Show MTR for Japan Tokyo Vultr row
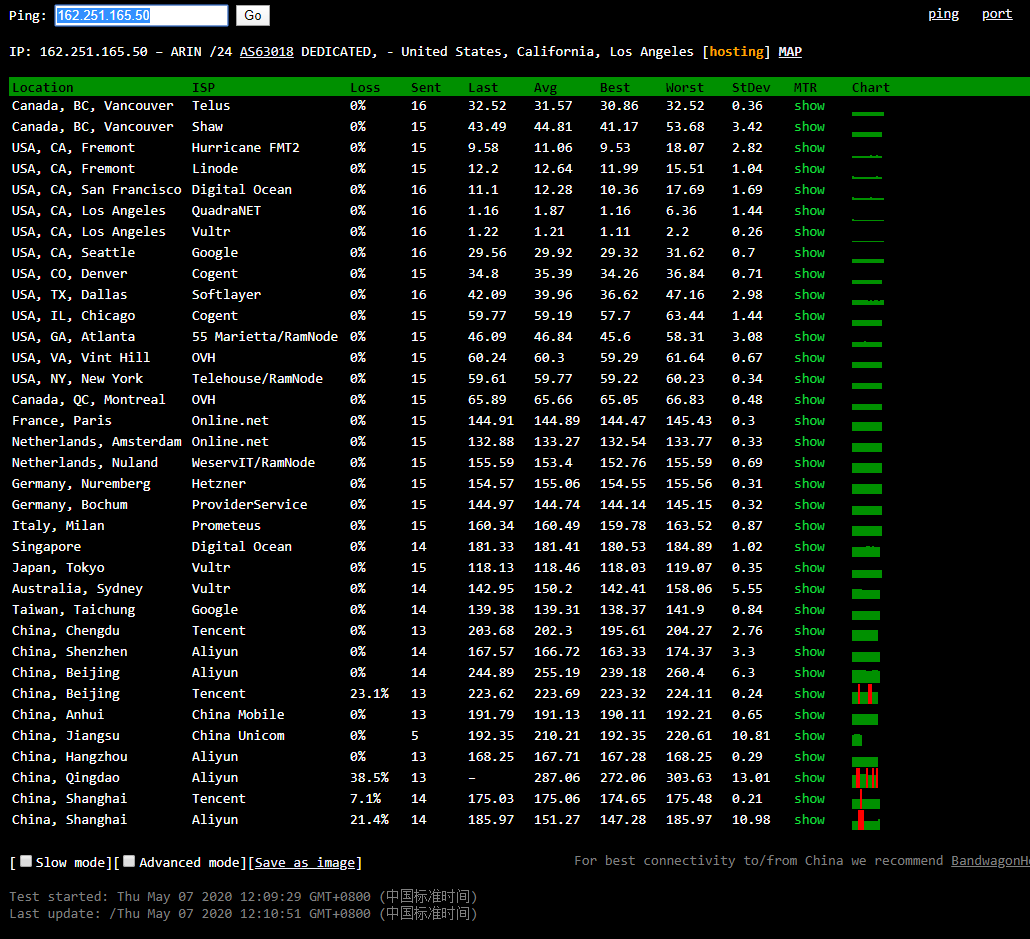 [809, 568]
